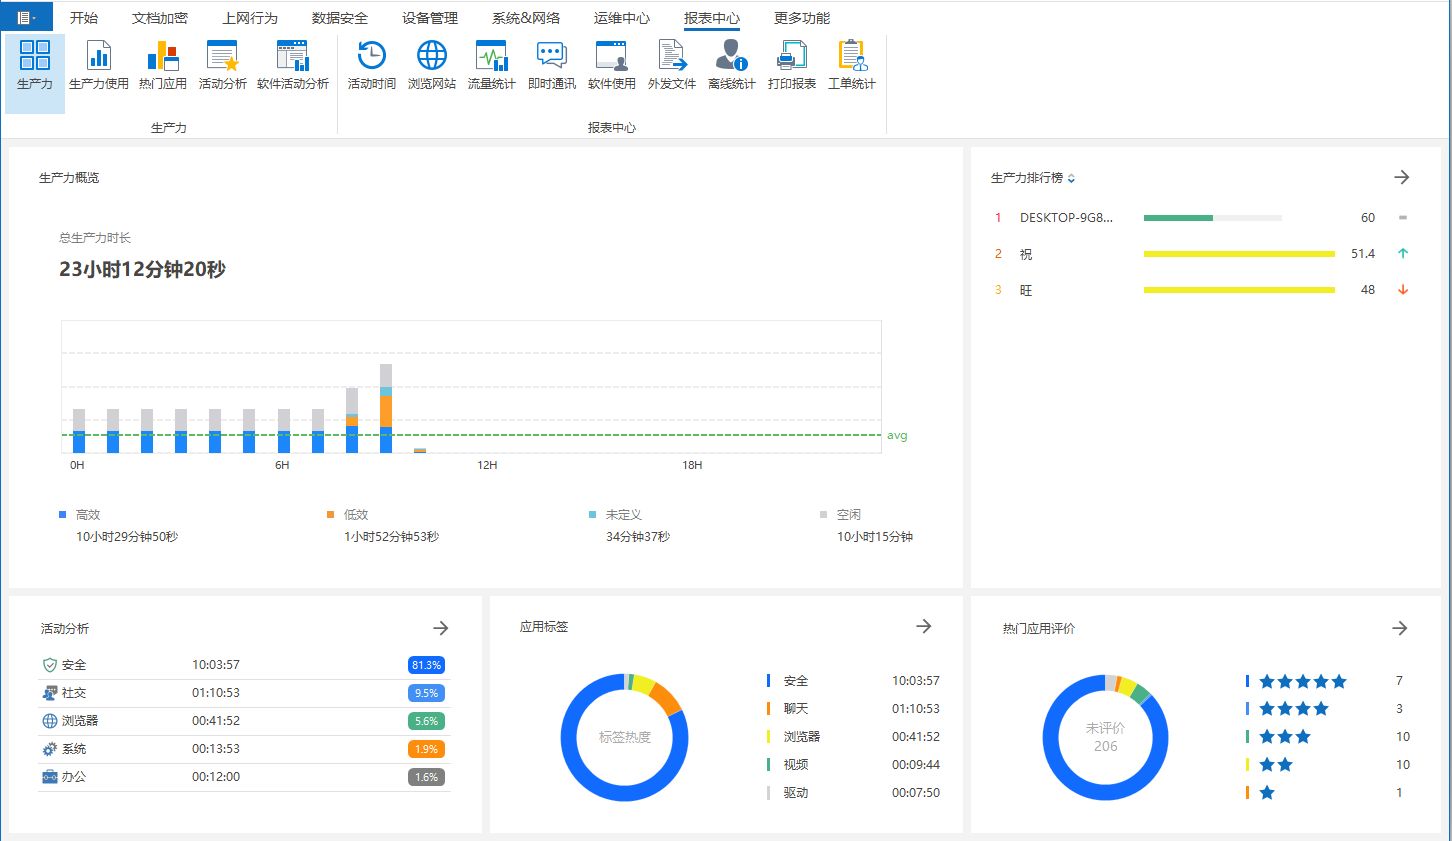Open the 离线统计 report
This screenshot has width=1452, height=841.
[732, 66]
